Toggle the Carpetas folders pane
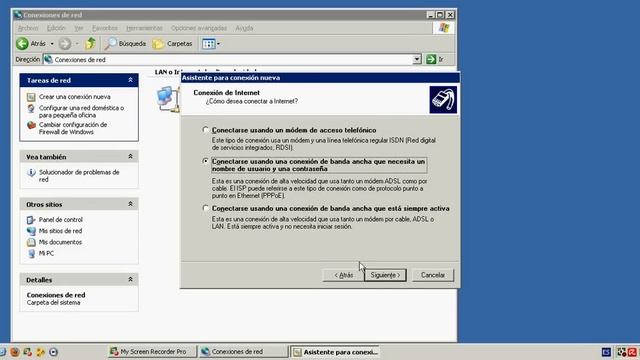 (x=172, y=43)
